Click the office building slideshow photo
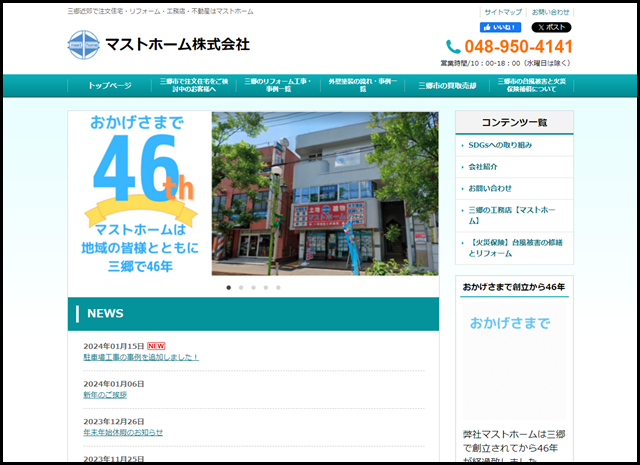The image size is (640, 465). pyautogui.click(x=325, y=194)
